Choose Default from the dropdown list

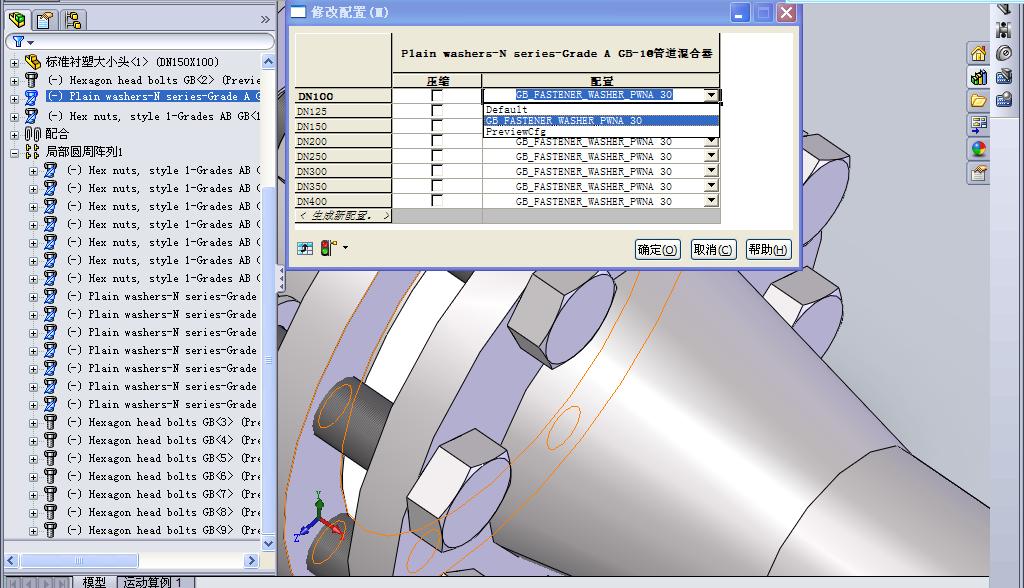tap(601, 110)
